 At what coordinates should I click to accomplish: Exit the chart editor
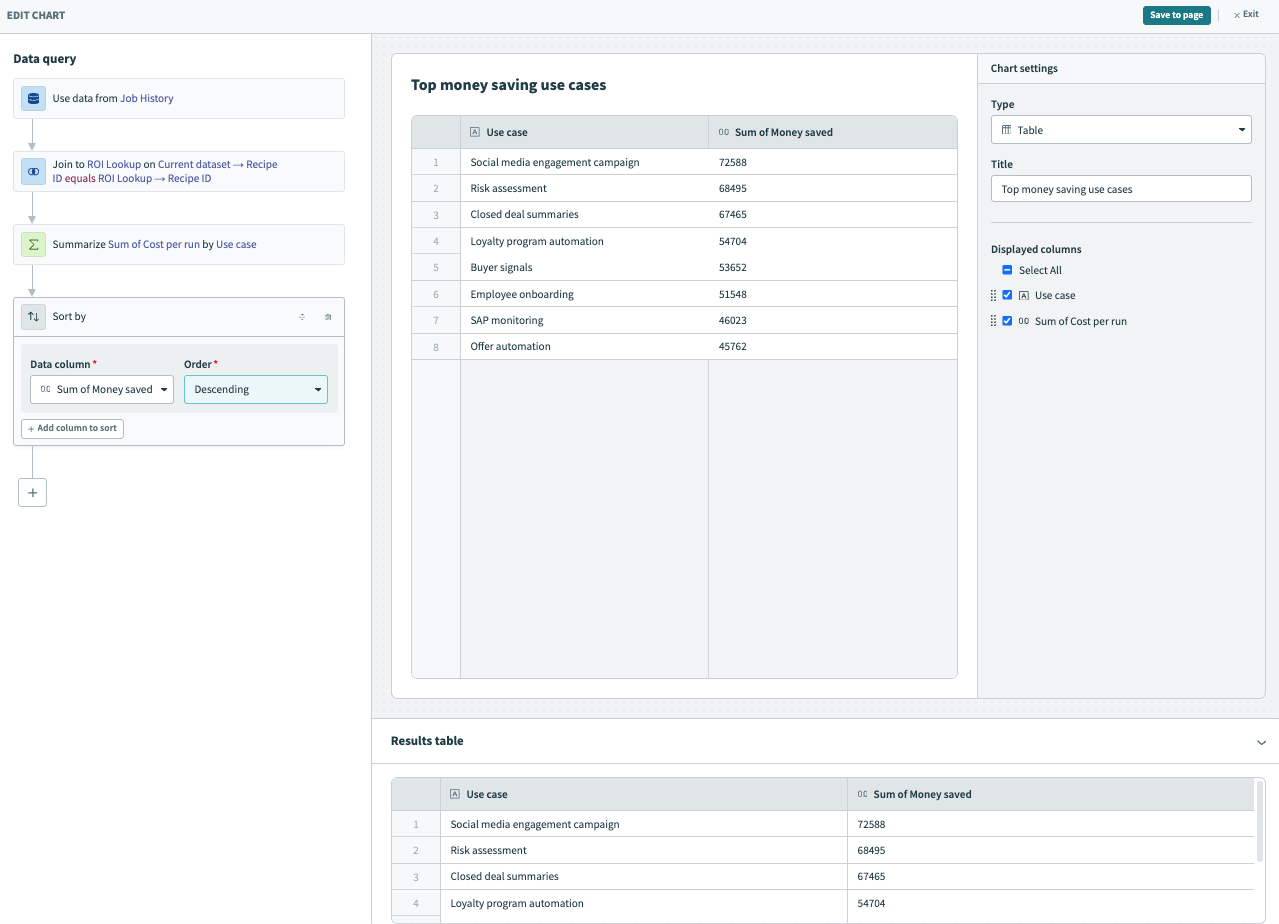1246,15
